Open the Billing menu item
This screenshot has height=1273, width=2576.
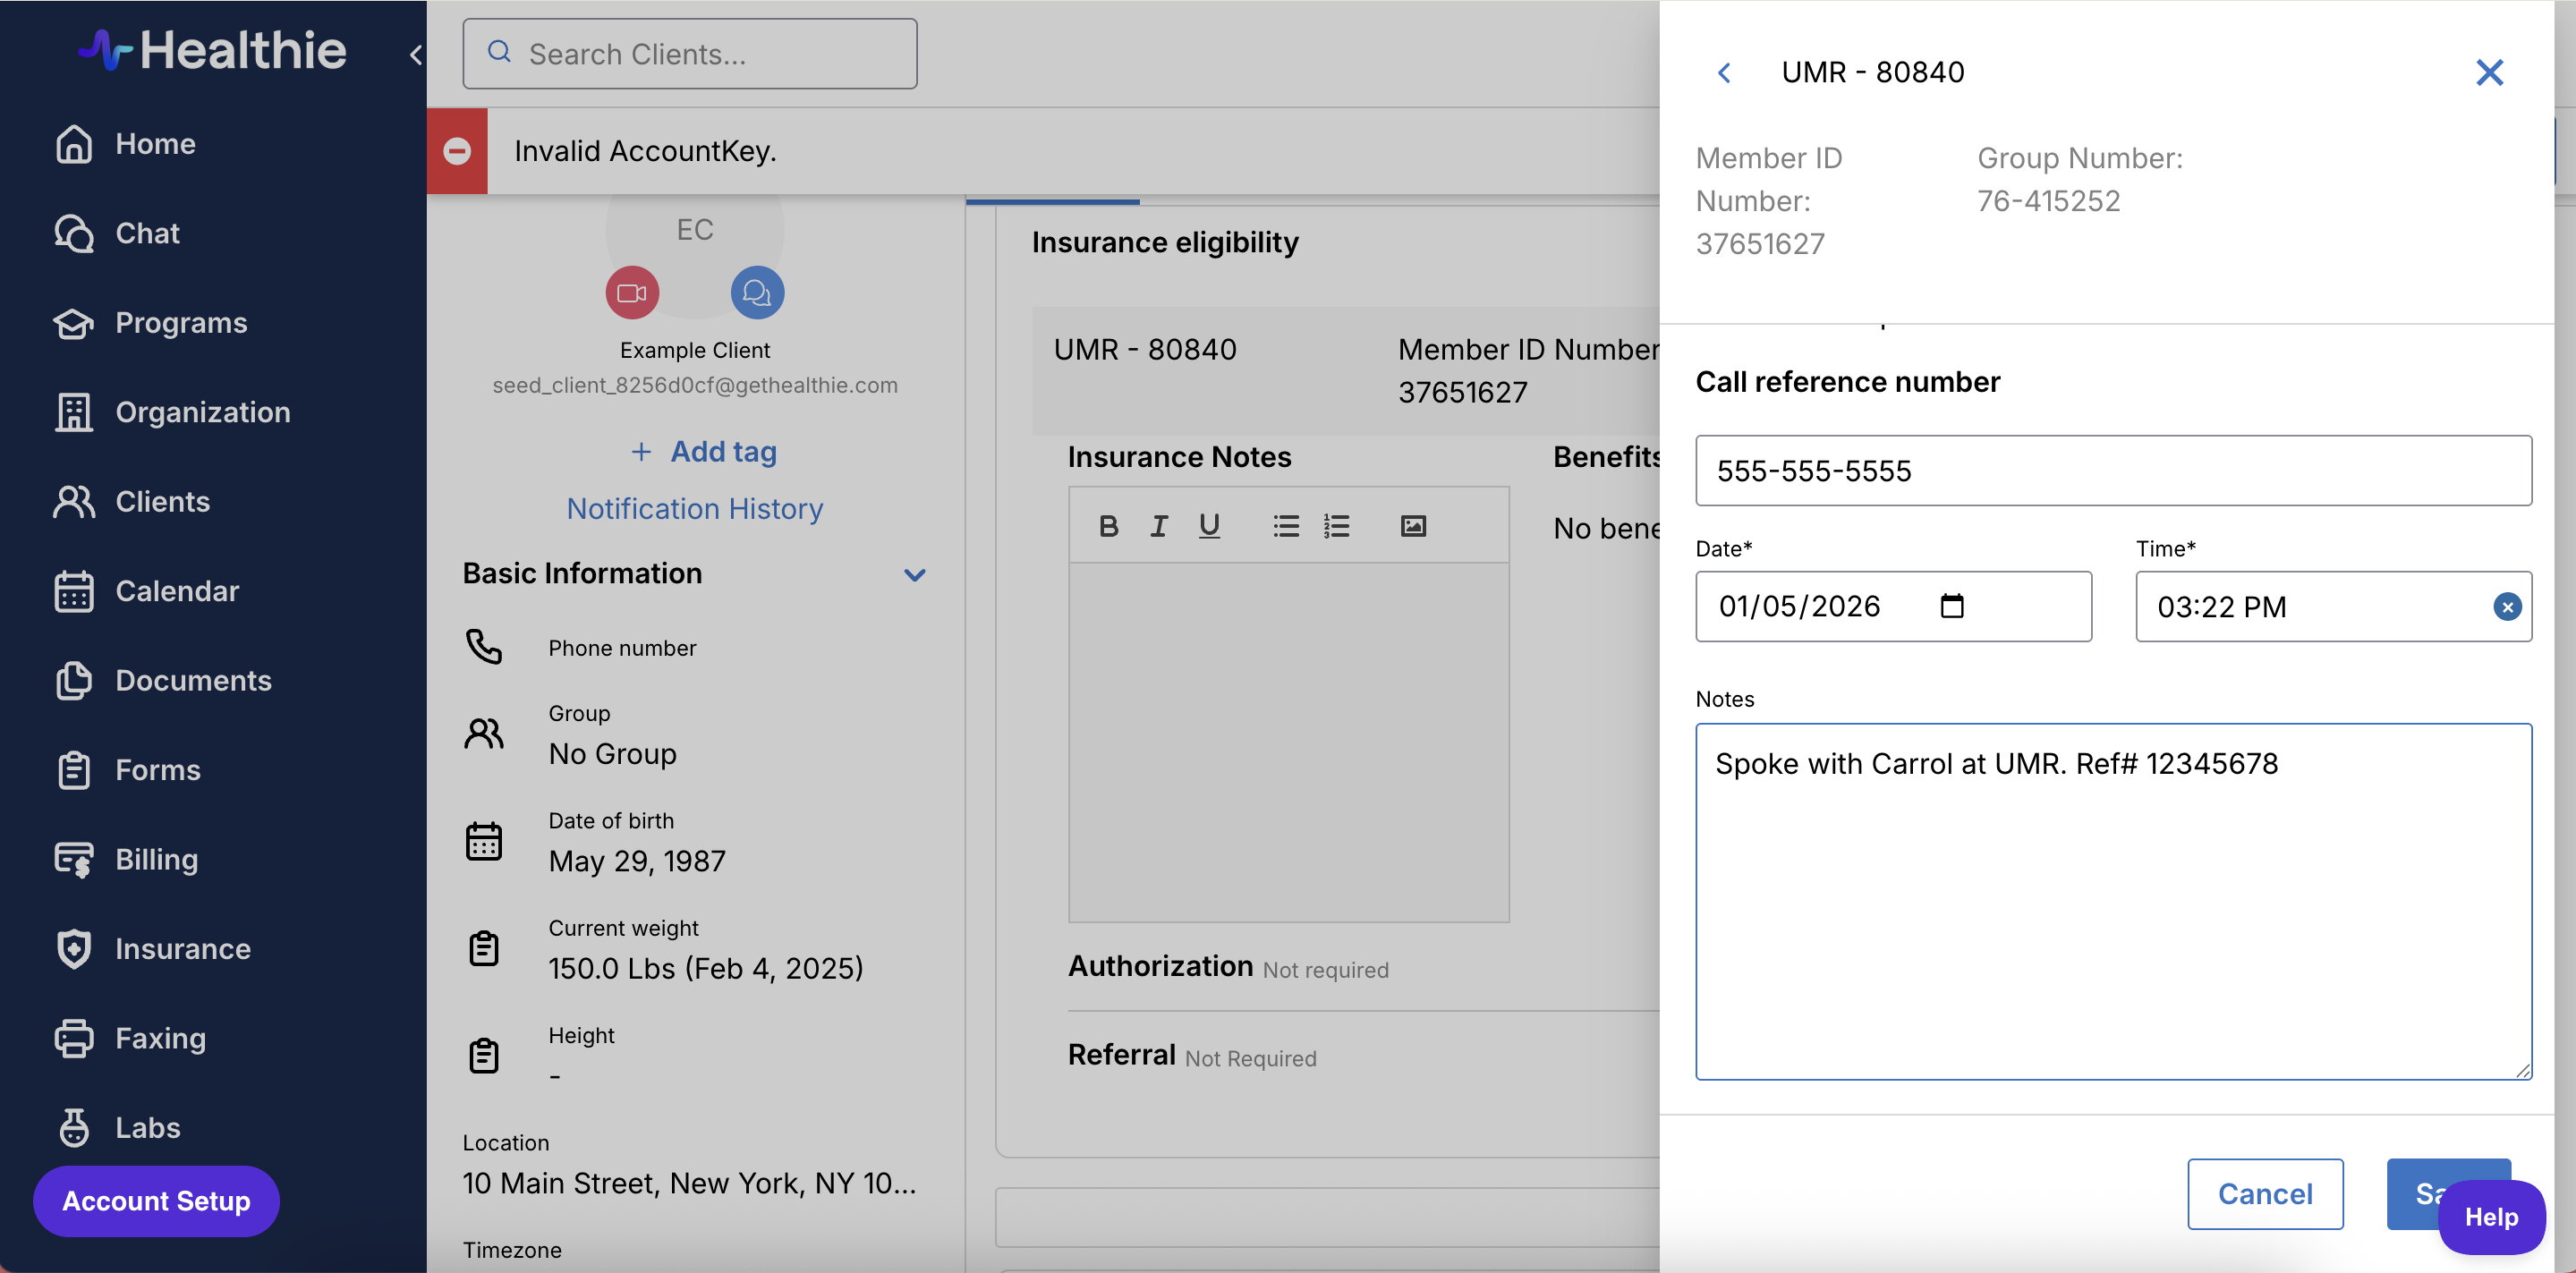(x=156, y=859)
